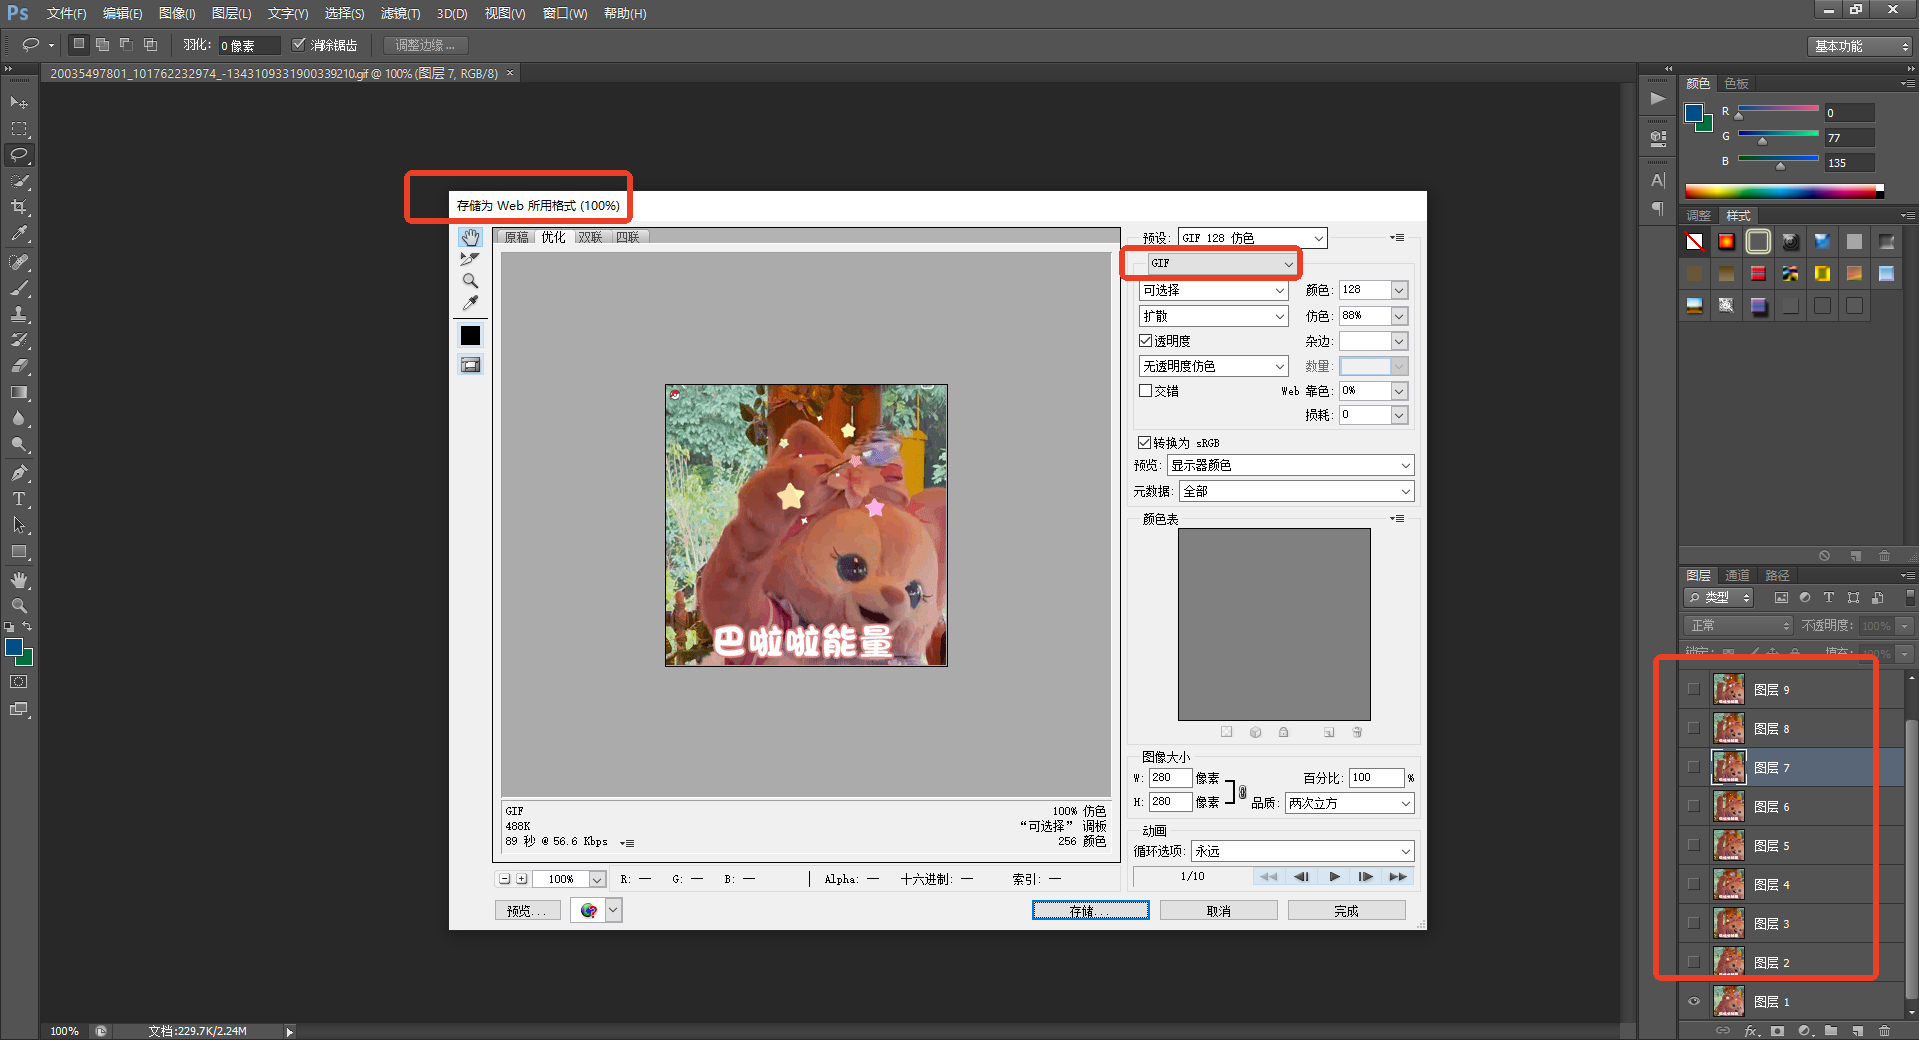Image resolution: width=1919 pixels, height=1040 pixels.
Task: Click the 百分比 input field
Action: click(x=1377, y=777)
